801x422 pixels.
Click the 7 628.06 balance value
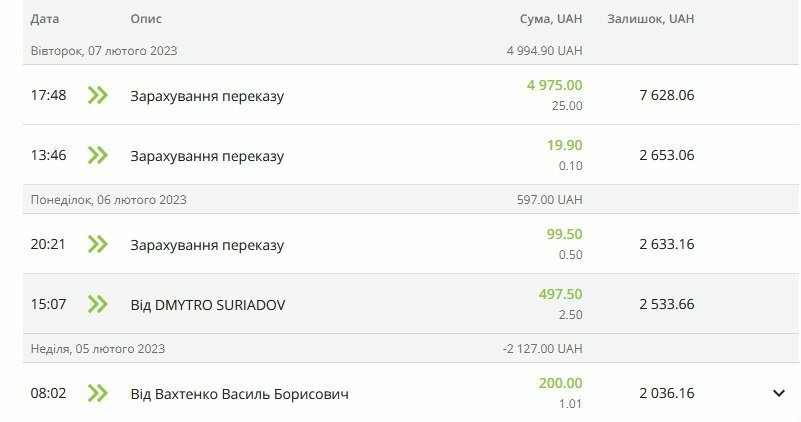point(666,95)
